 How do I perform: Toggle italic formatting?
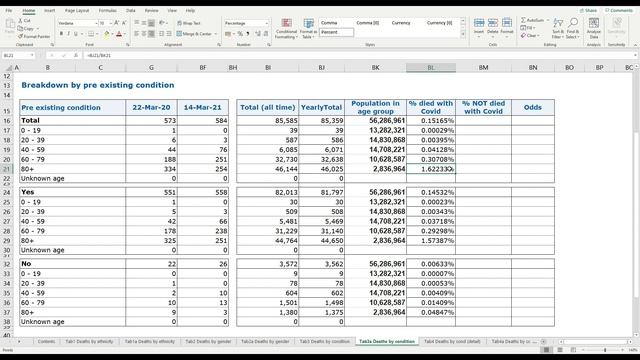click(68, 34)
